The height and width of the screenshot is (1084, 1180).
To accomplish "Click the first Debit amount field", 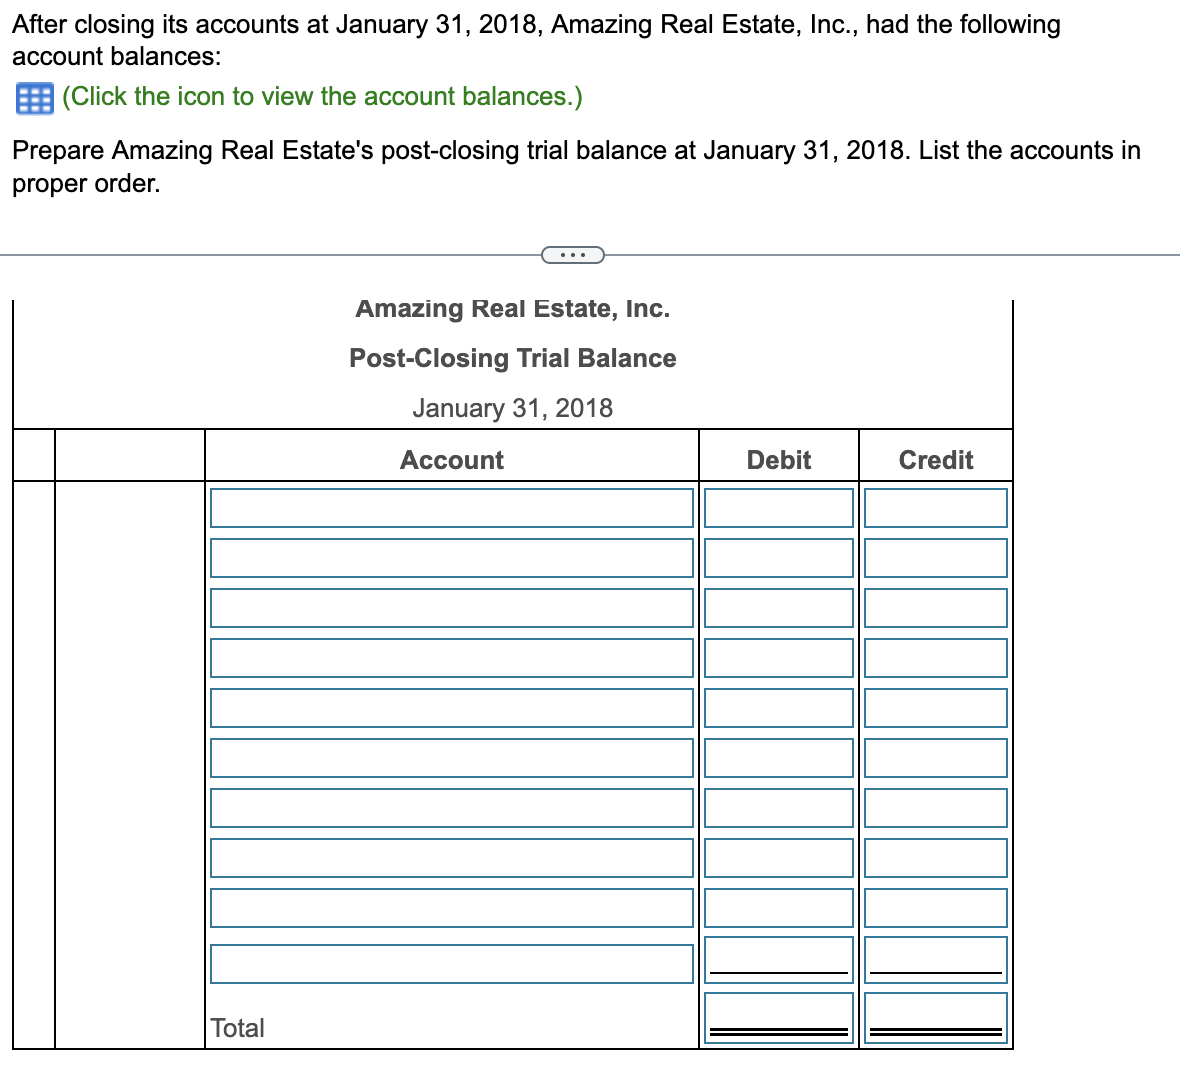I will point(778,507).
